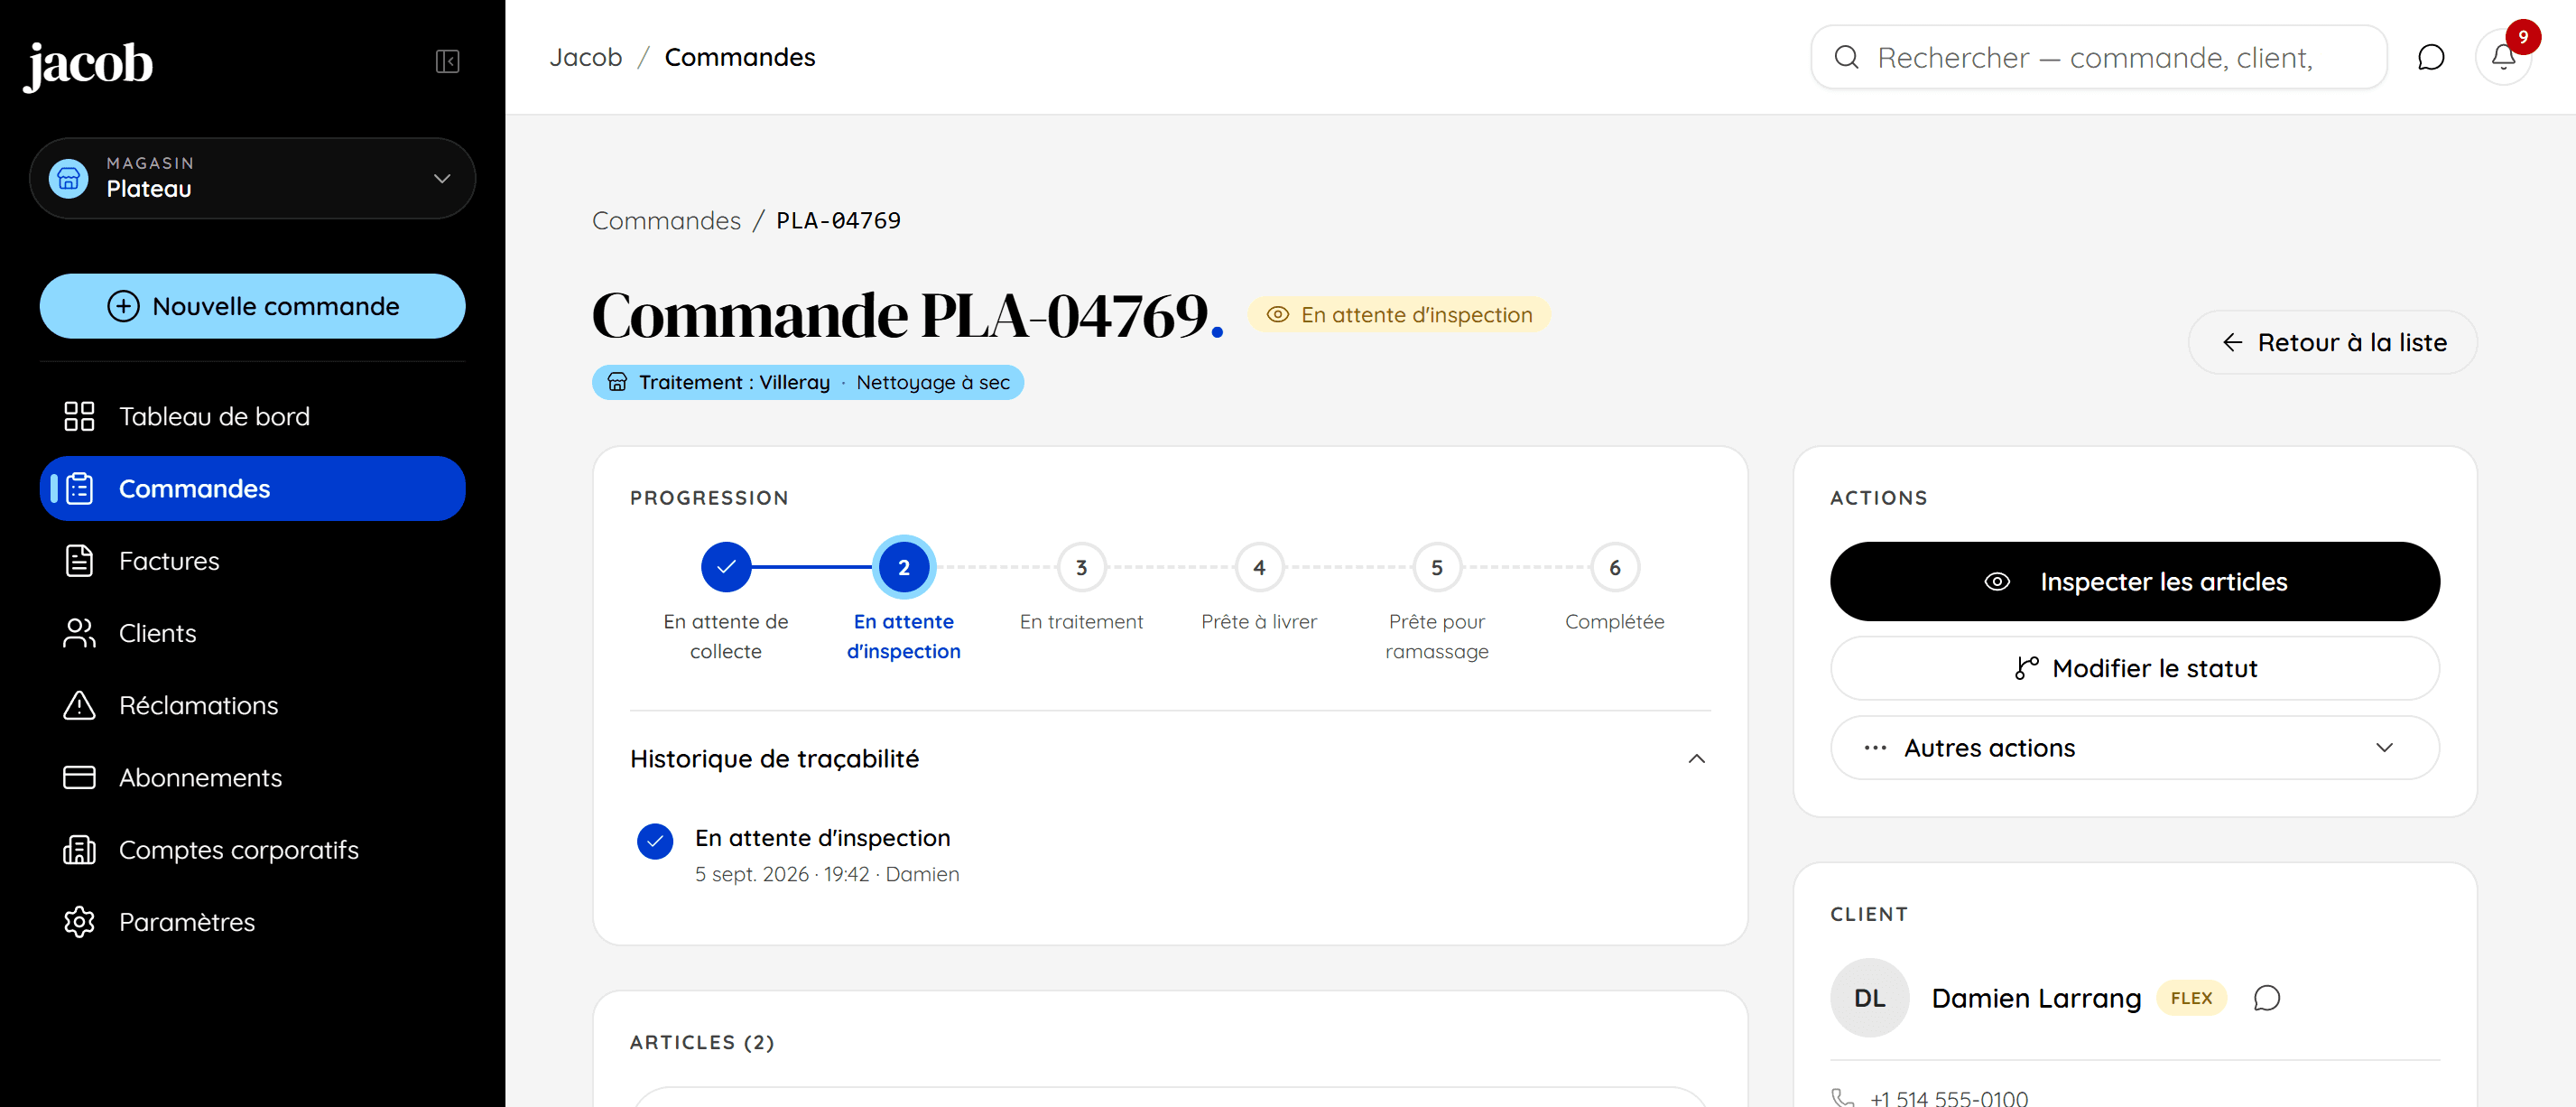2576x1107 pixels.
Task: Open Paramètres settings
Action: (x=252, y=921)
